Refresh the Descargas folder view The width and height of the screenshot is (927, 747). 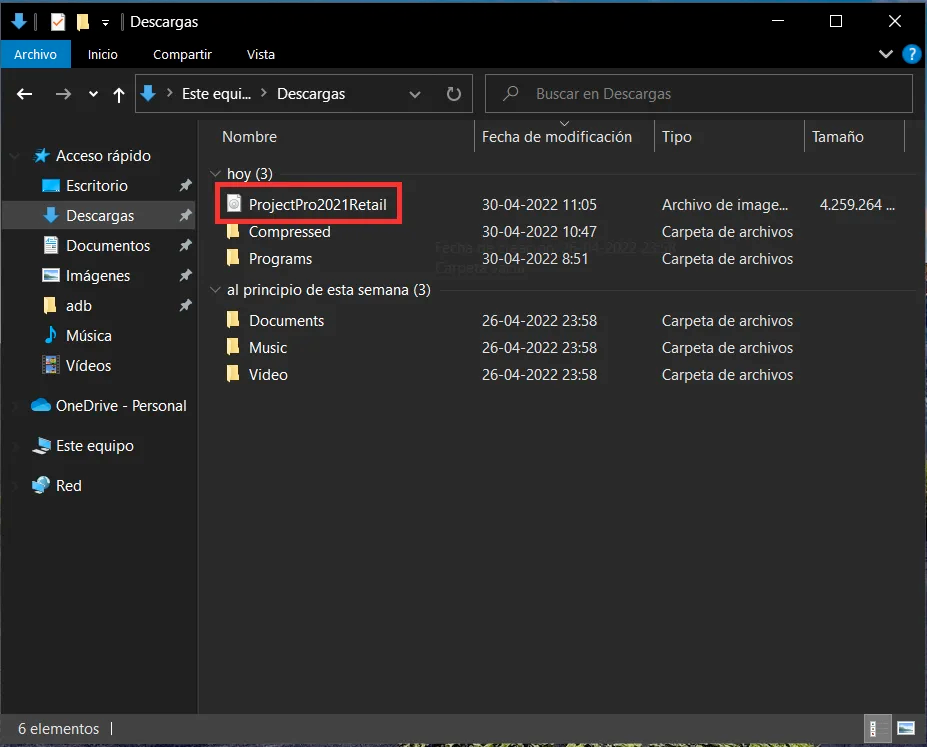[453, 94]
